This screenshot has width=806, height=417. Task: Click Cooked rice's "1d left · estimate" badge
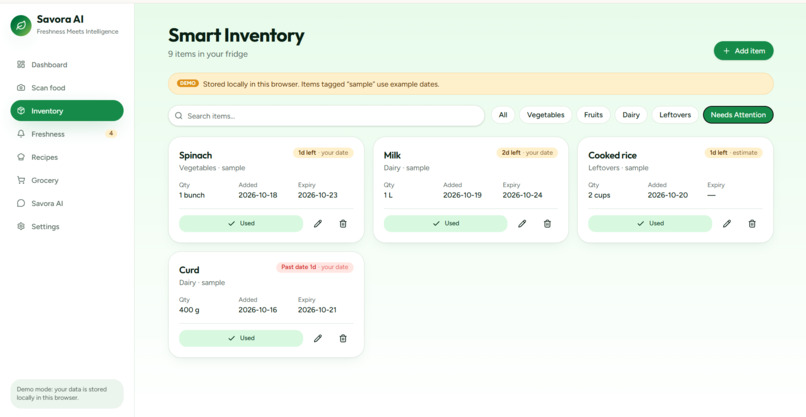pyautogui.click(x=734, y=153)
